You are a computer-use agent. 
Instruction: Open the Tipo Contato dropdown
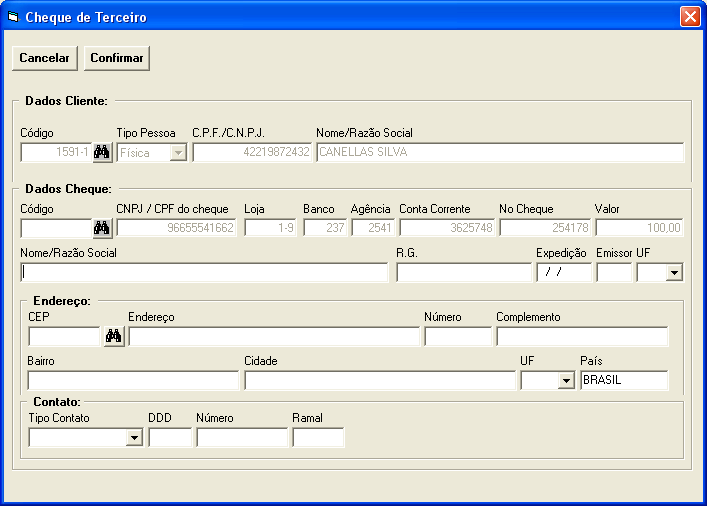(x=134, y=437)
